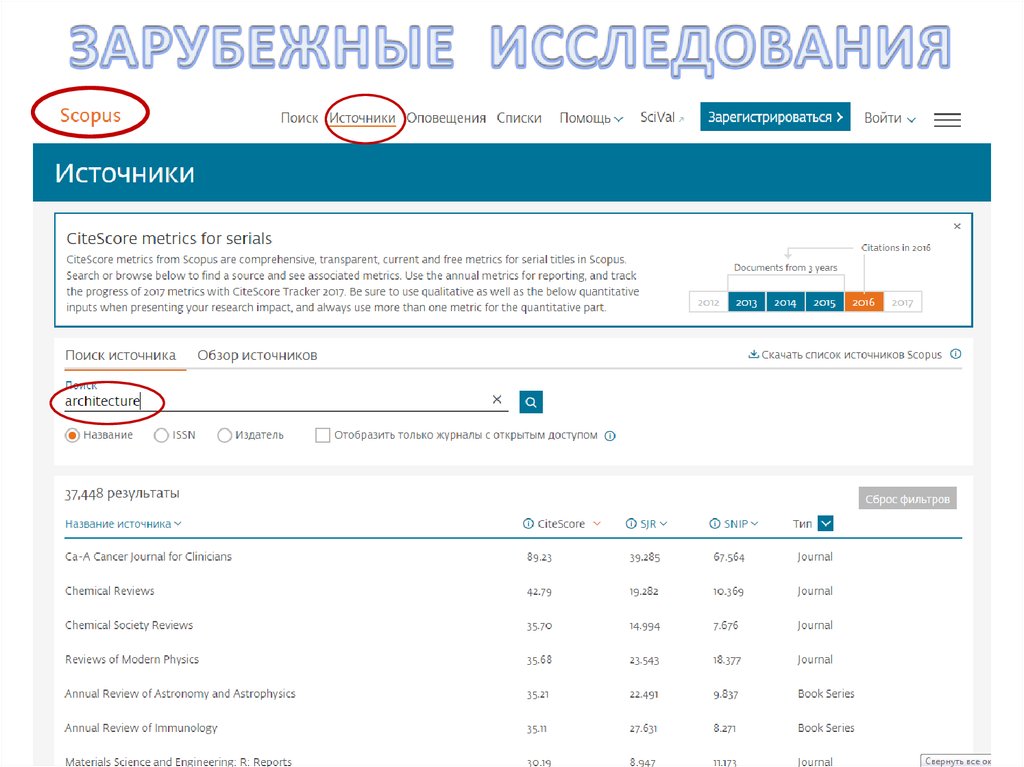Click Сброс фильтров button
This screenshot has width=1024, height=767.
pos(907,498)
